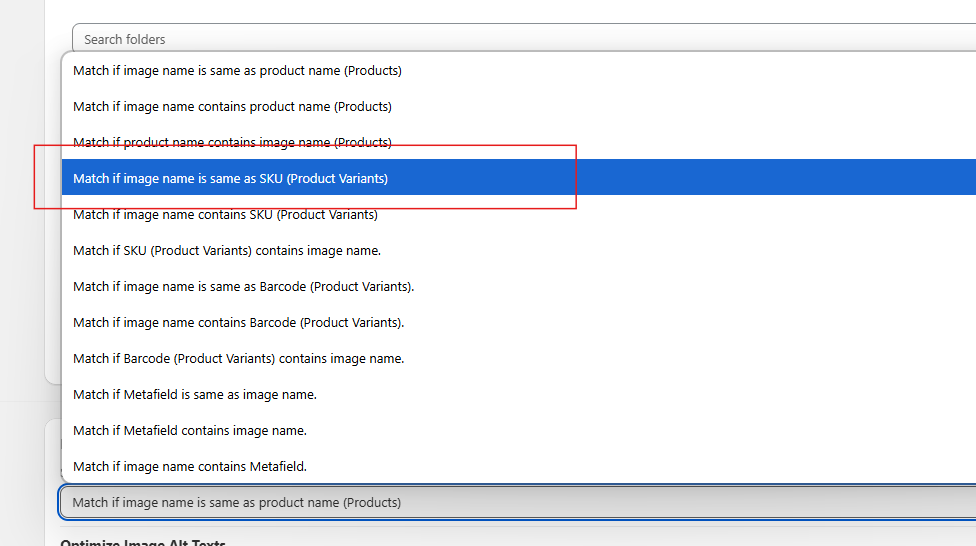976x546 pixels.
Task: Pick 'Barcode (Product Variants) contains image name'
Action: 238,359
